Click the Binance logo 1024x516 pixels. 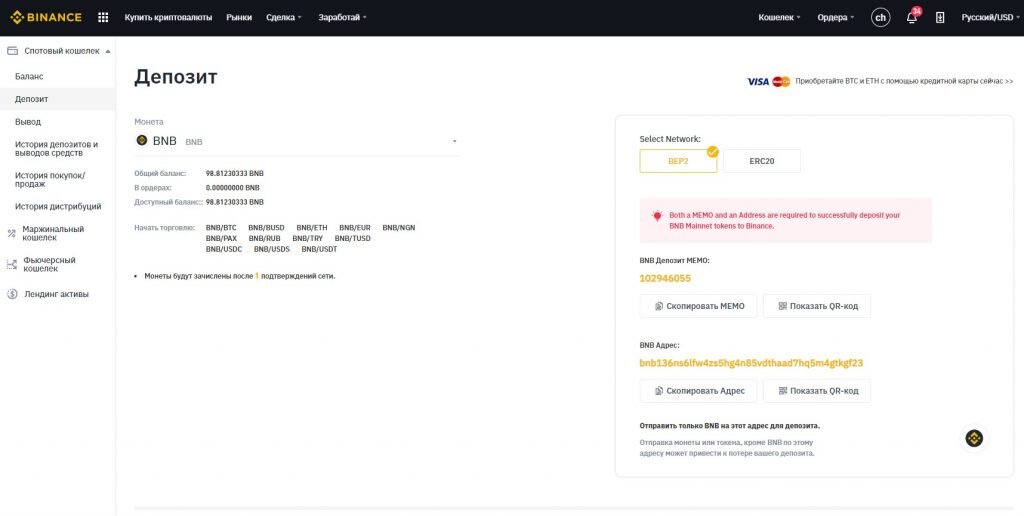coord(46,18)
